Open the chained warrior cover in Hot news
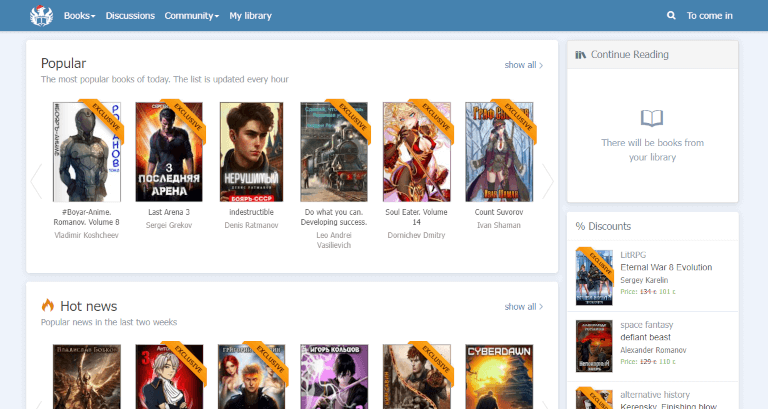This screenshot has width=768, height=409. click(x=417, y=377)
